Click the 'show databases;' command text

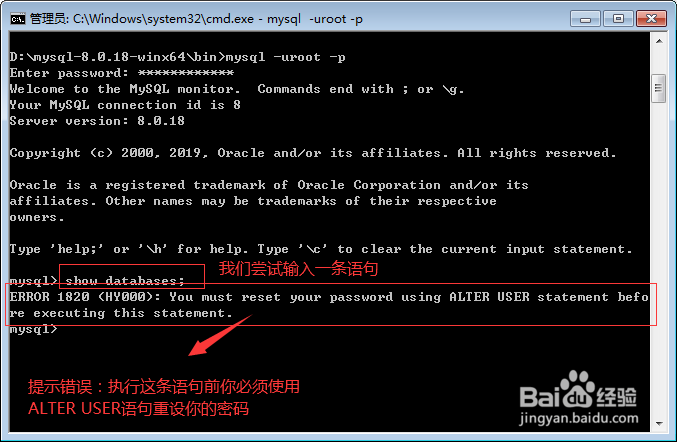click(x=125, y=281)
